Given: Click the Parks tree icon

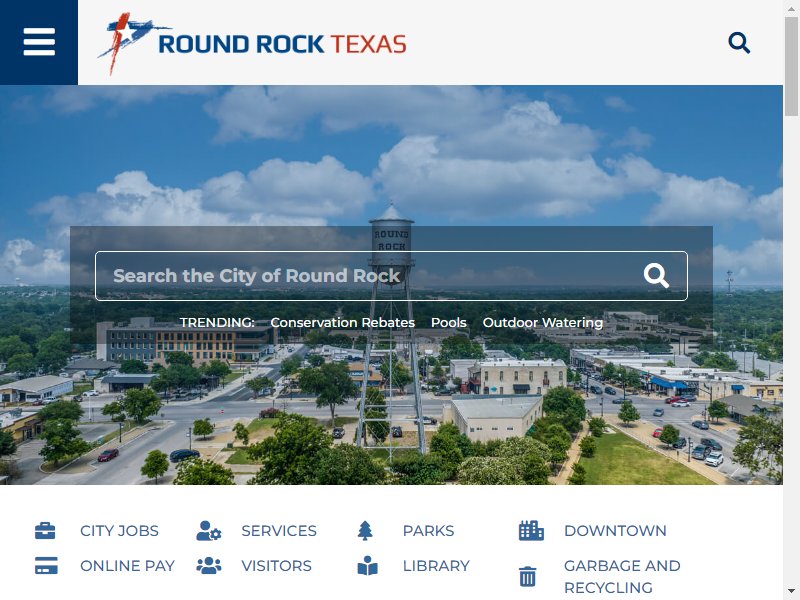Looking at the screenshot, I should click(x=365, y=531).
